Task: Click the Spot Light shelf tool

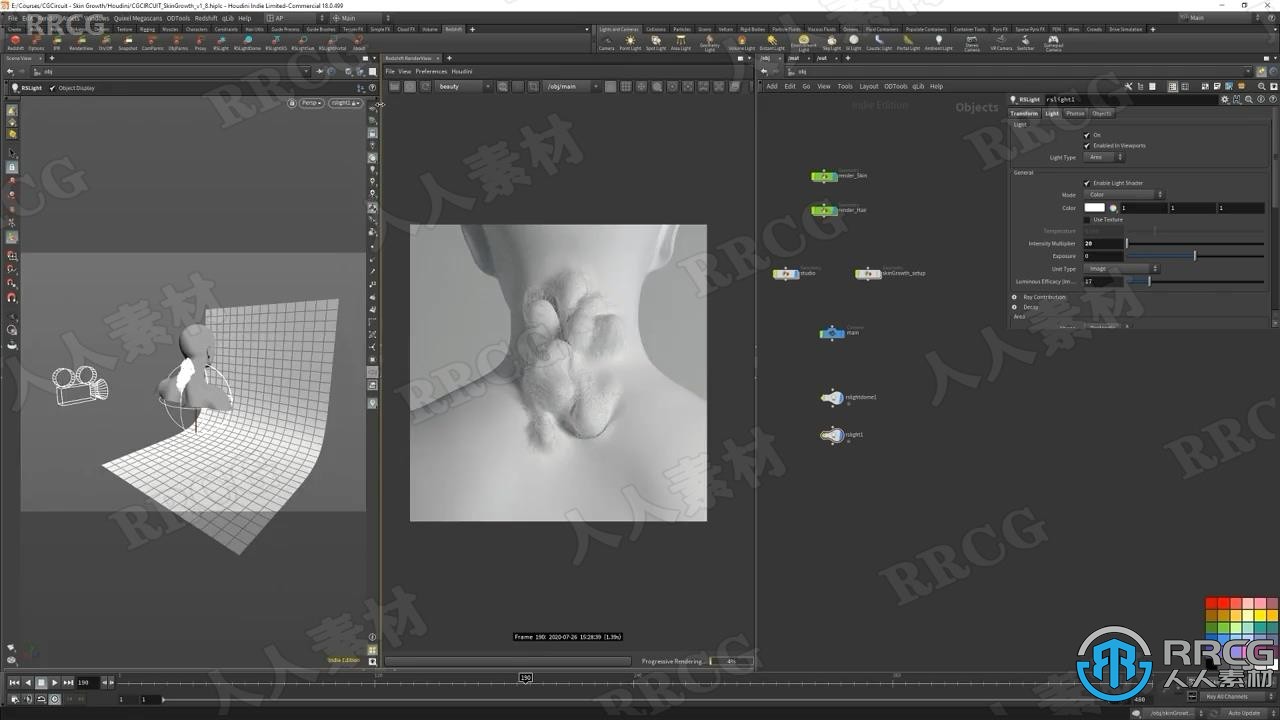Action: click(x=656, y=43)
